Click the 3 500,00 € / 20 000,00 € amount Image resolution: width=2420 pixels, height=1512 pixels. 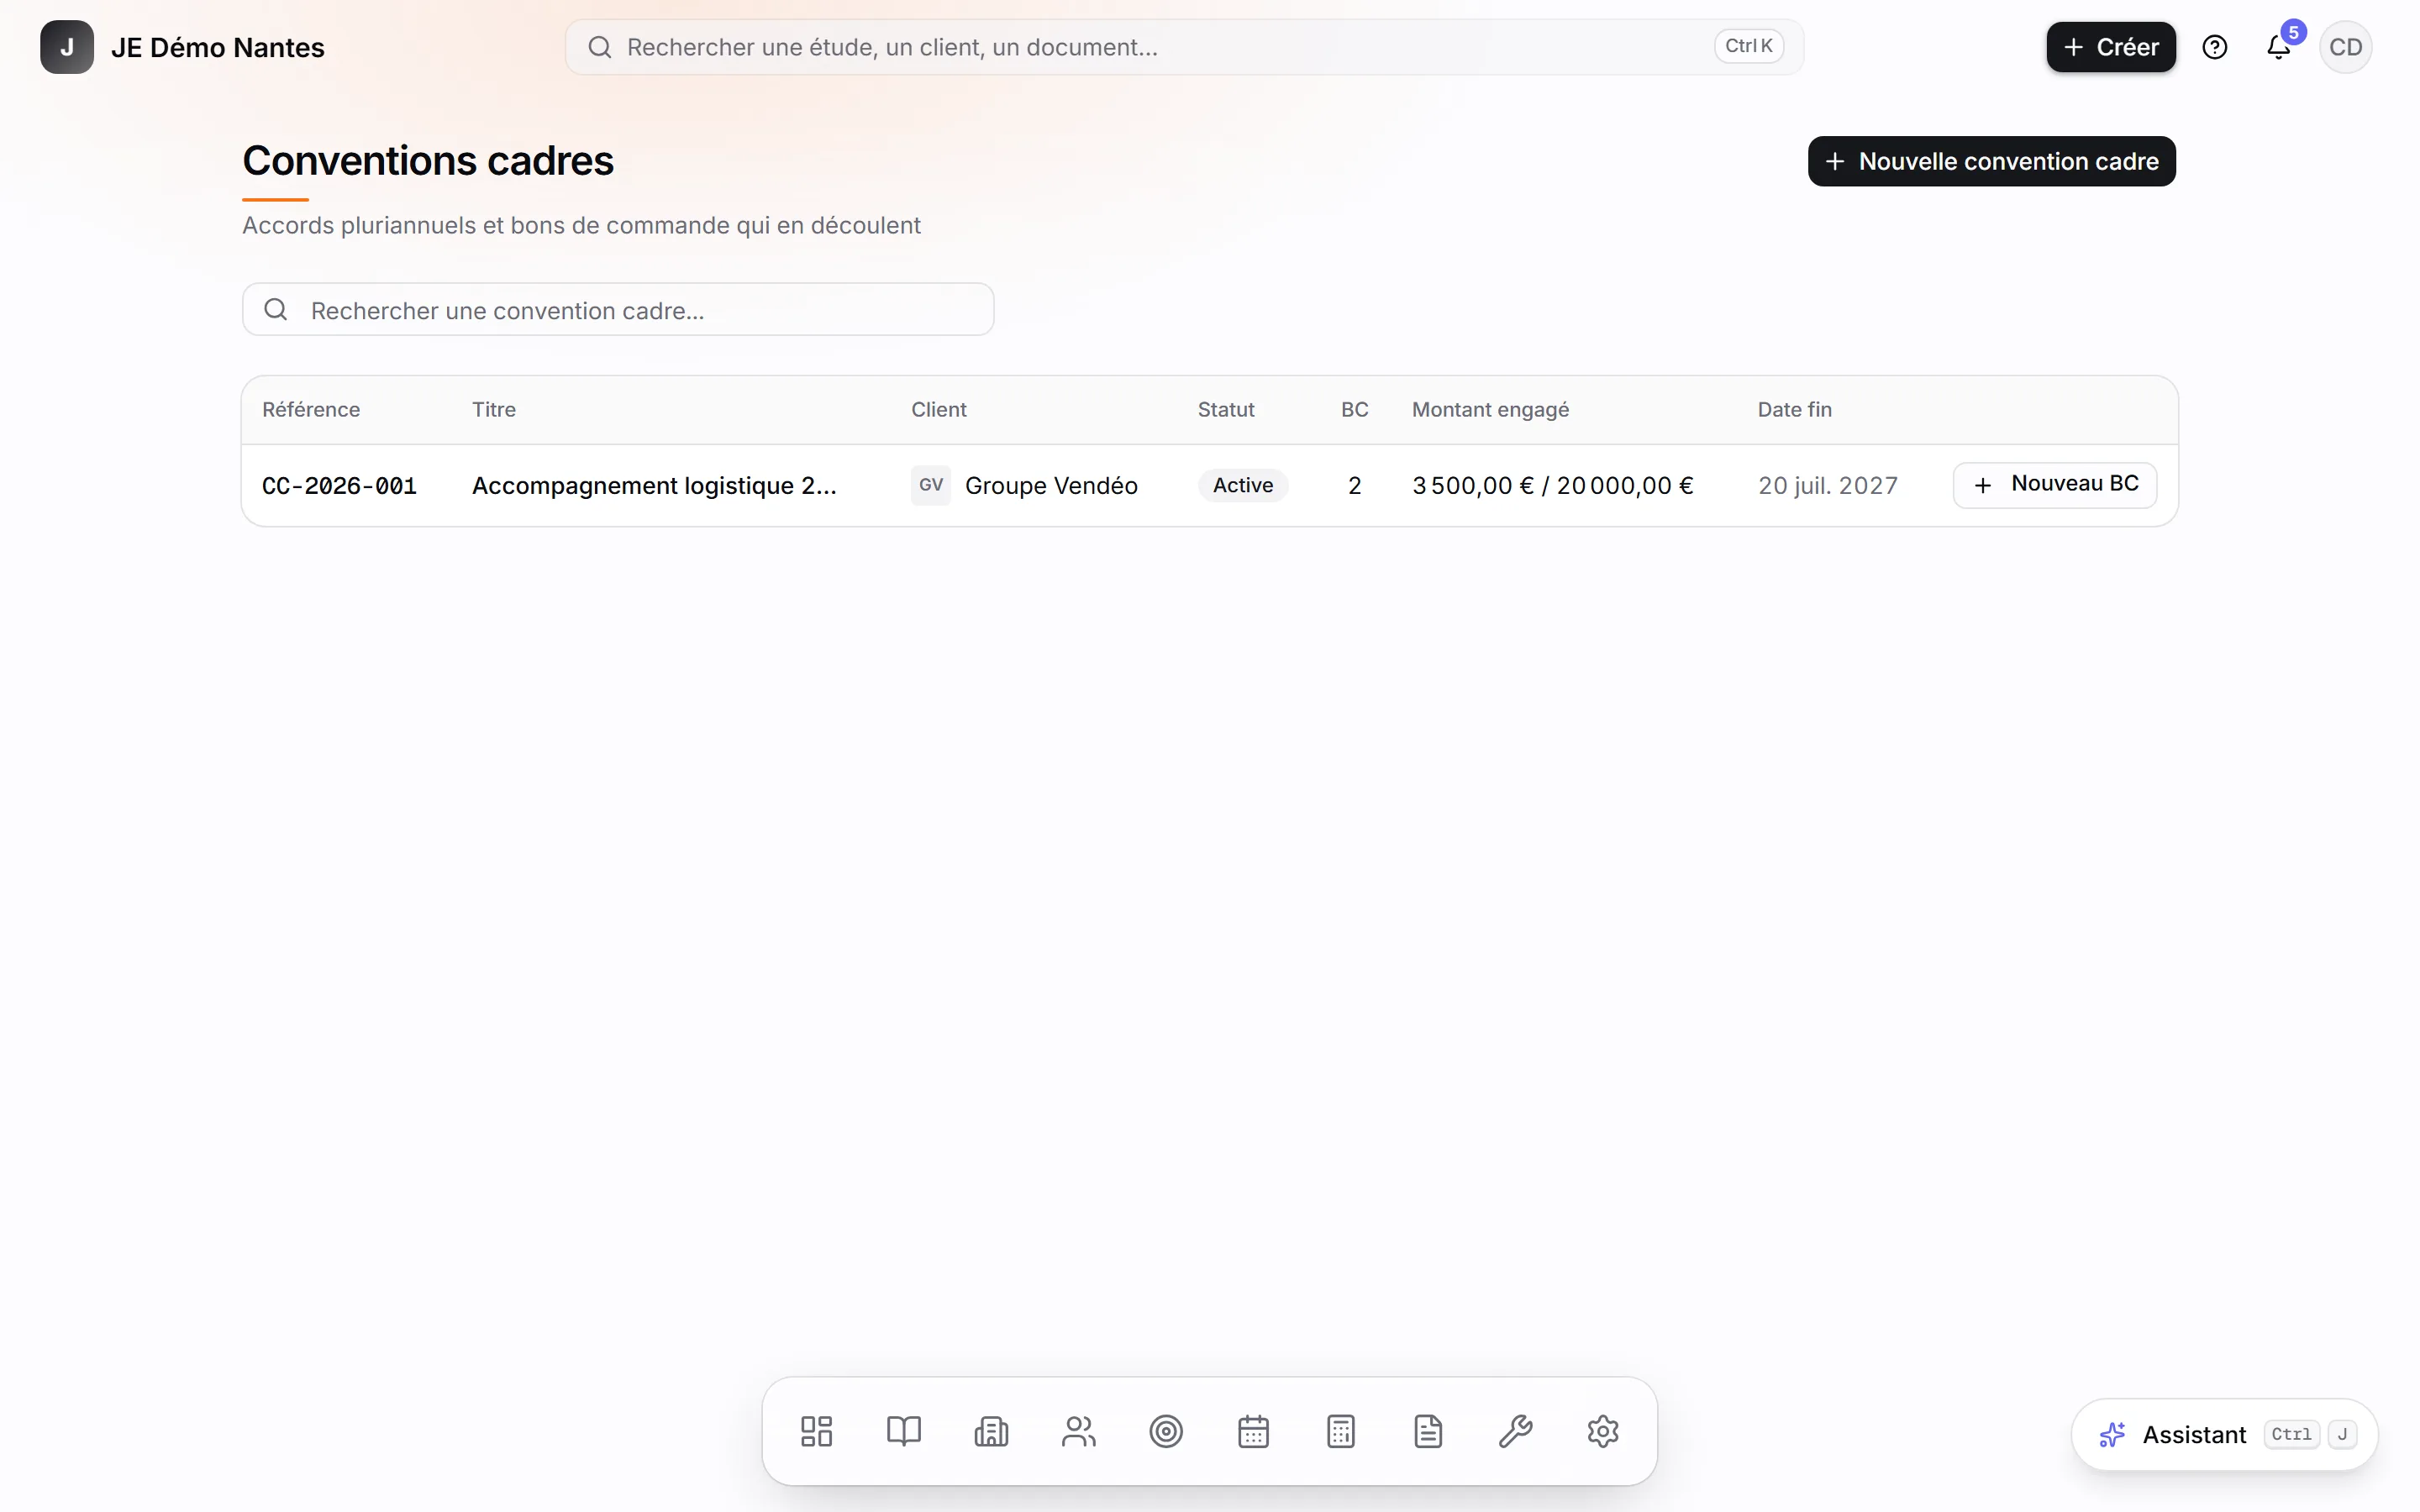point(1552,486)
